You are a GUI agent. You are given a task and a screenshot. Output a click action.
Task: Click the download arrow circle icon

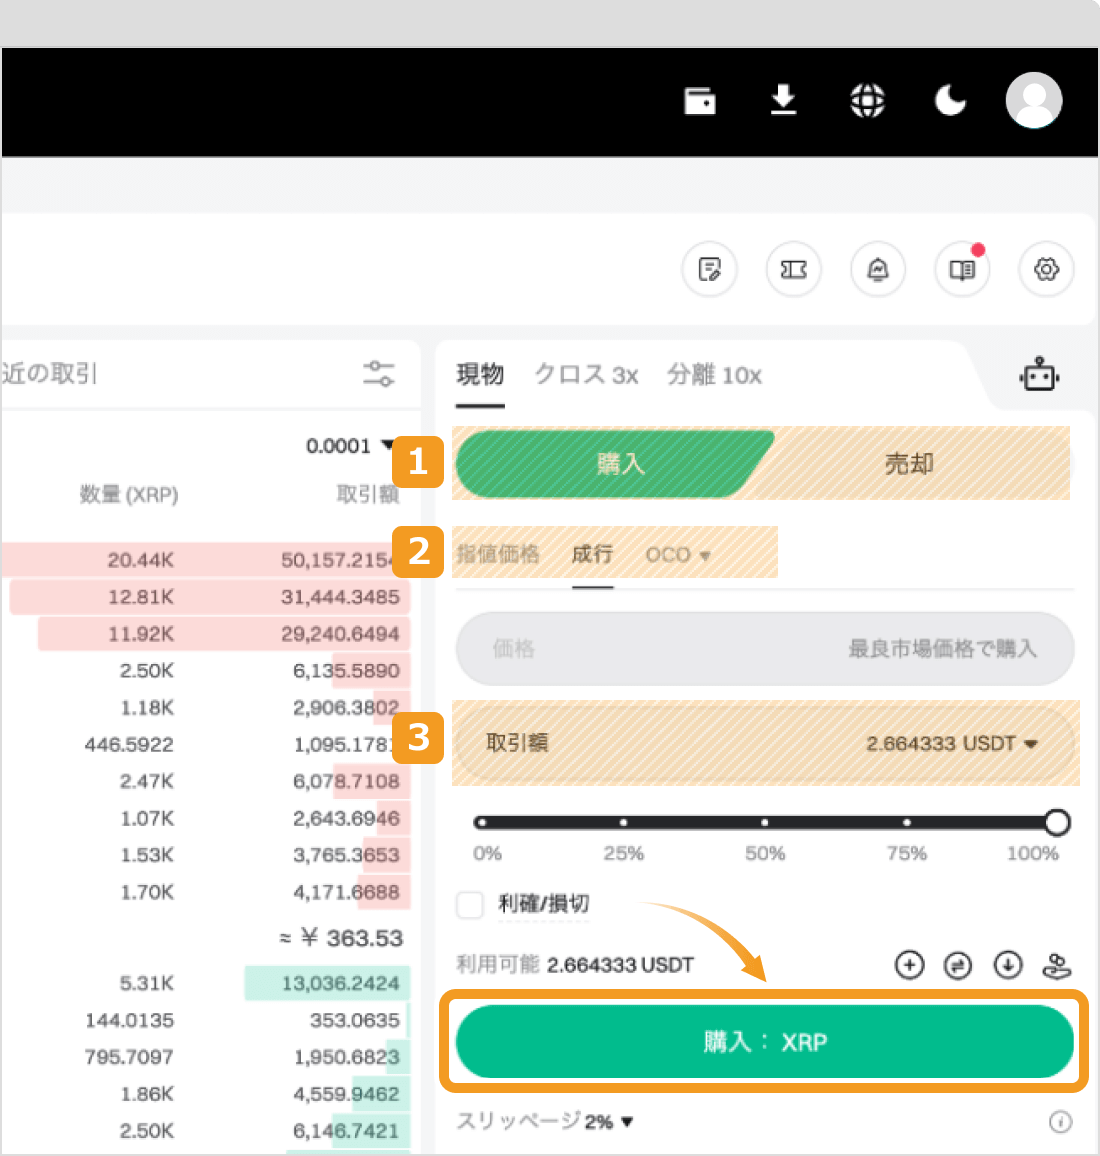1008,964
